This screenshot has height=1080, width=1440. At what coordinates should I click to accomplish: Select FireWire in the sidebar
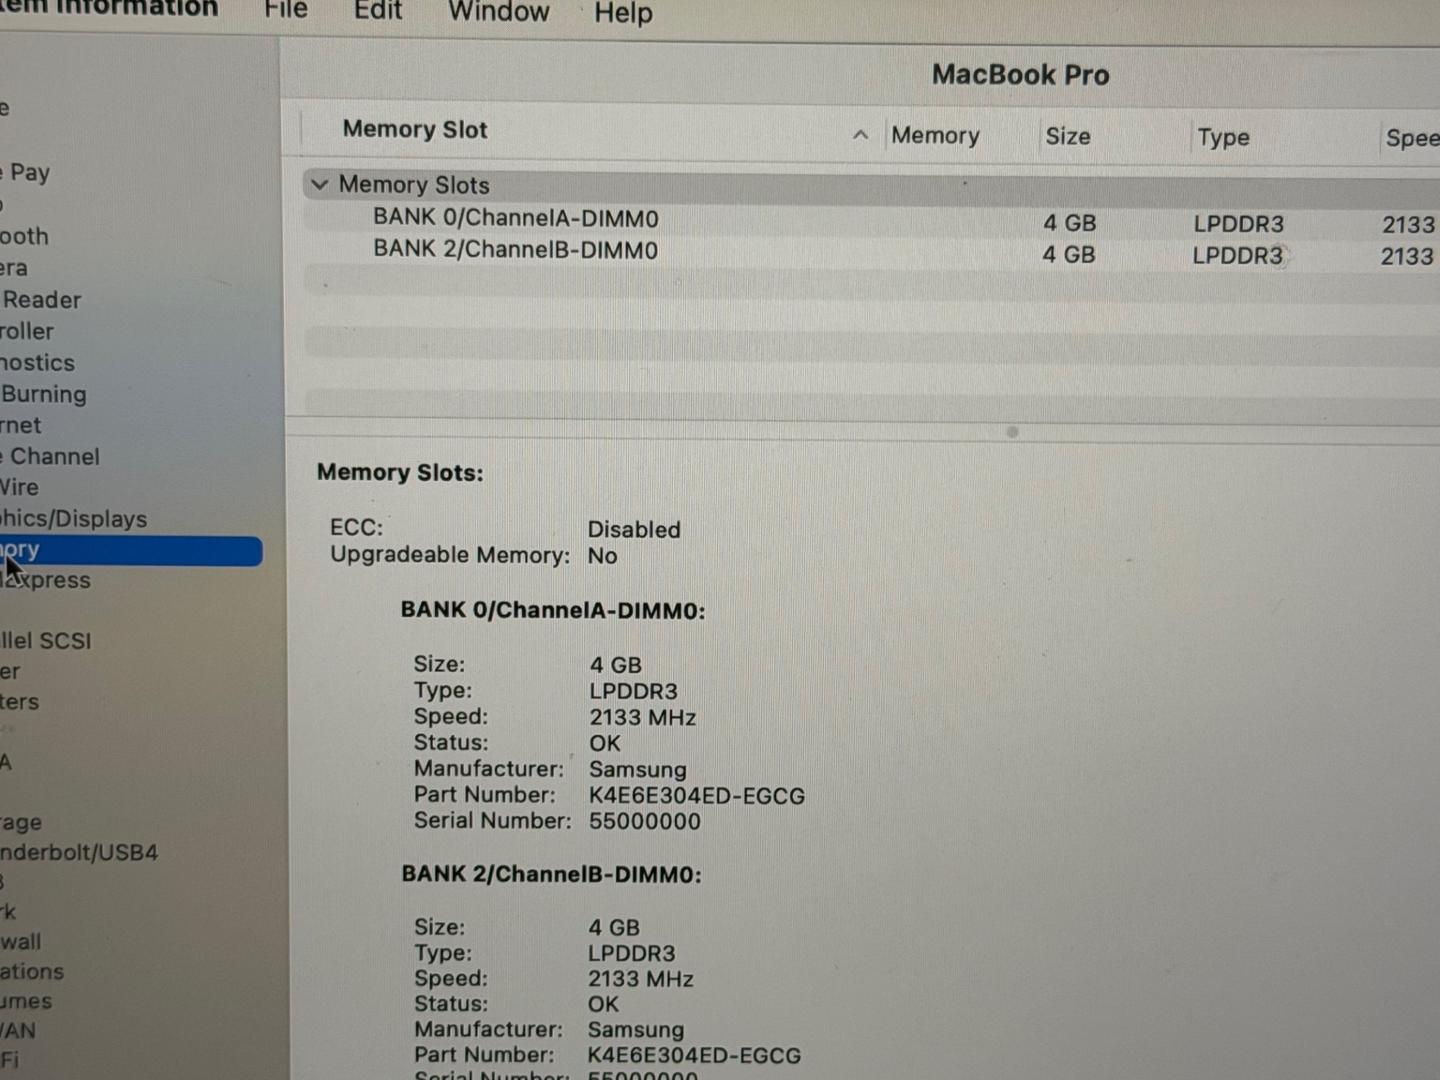19,487
